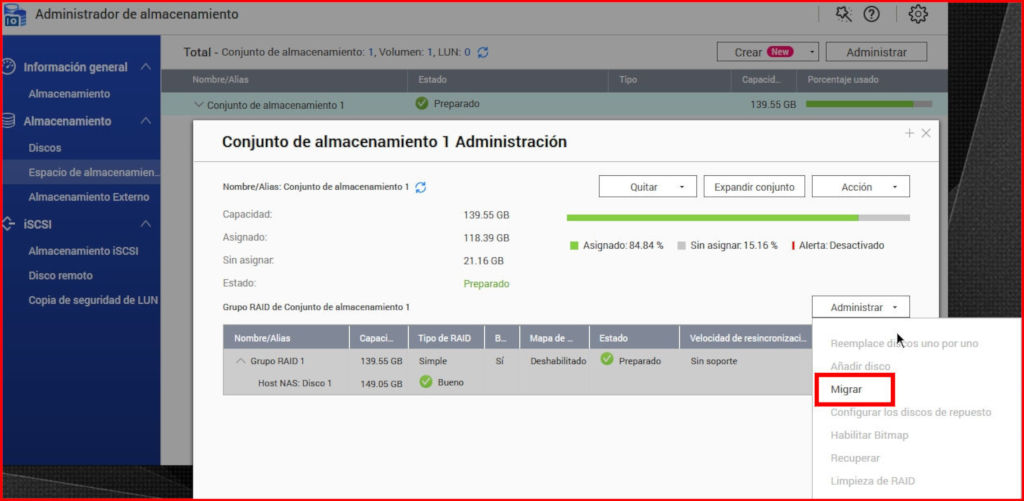This screenshot has height=501, width=1024.
Task: Open the Quitar dropdown
Action: [x=647, y=187]
